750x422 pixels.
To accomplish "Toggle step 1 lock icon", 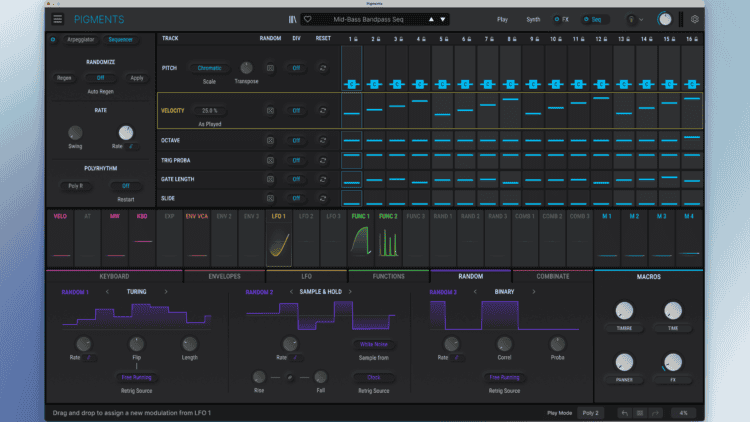I will pyautogui.click(x=356, y=39).
